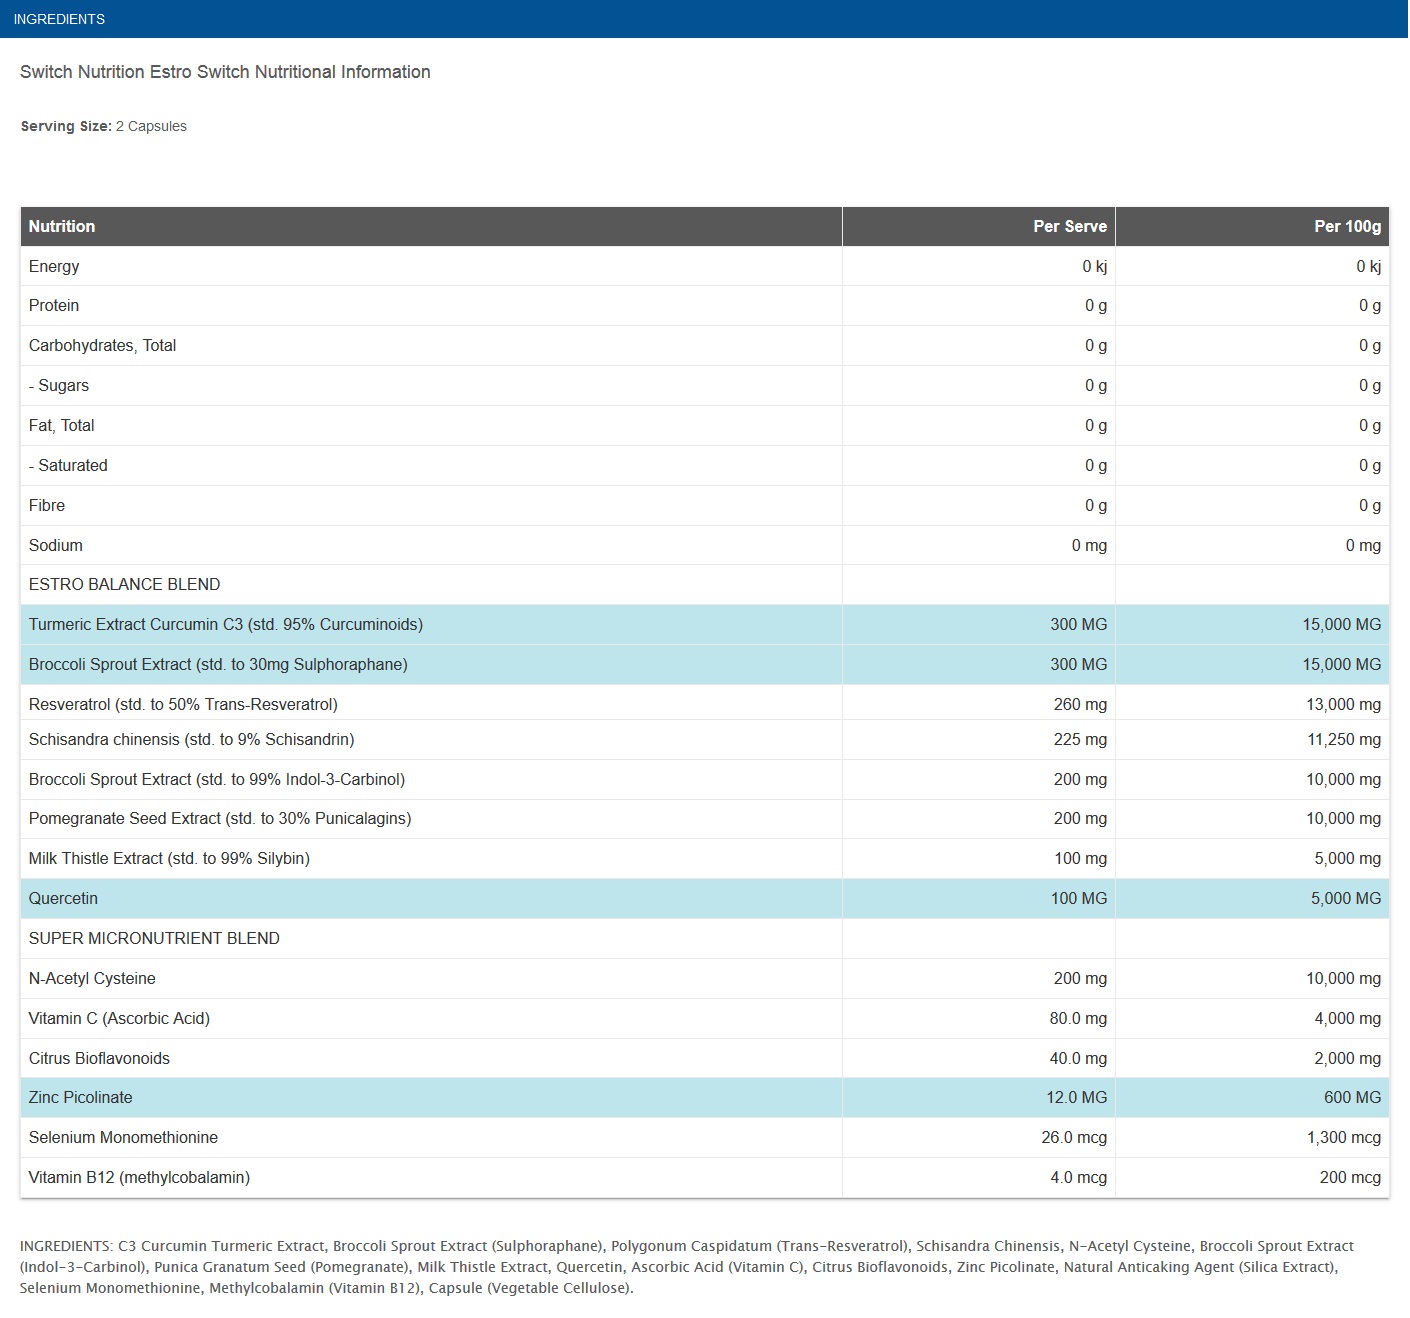Click the Vitamin B12 '200 mcg' cell
The width and height of the screenshot is (1410, 1318).
(1252, 1178)
